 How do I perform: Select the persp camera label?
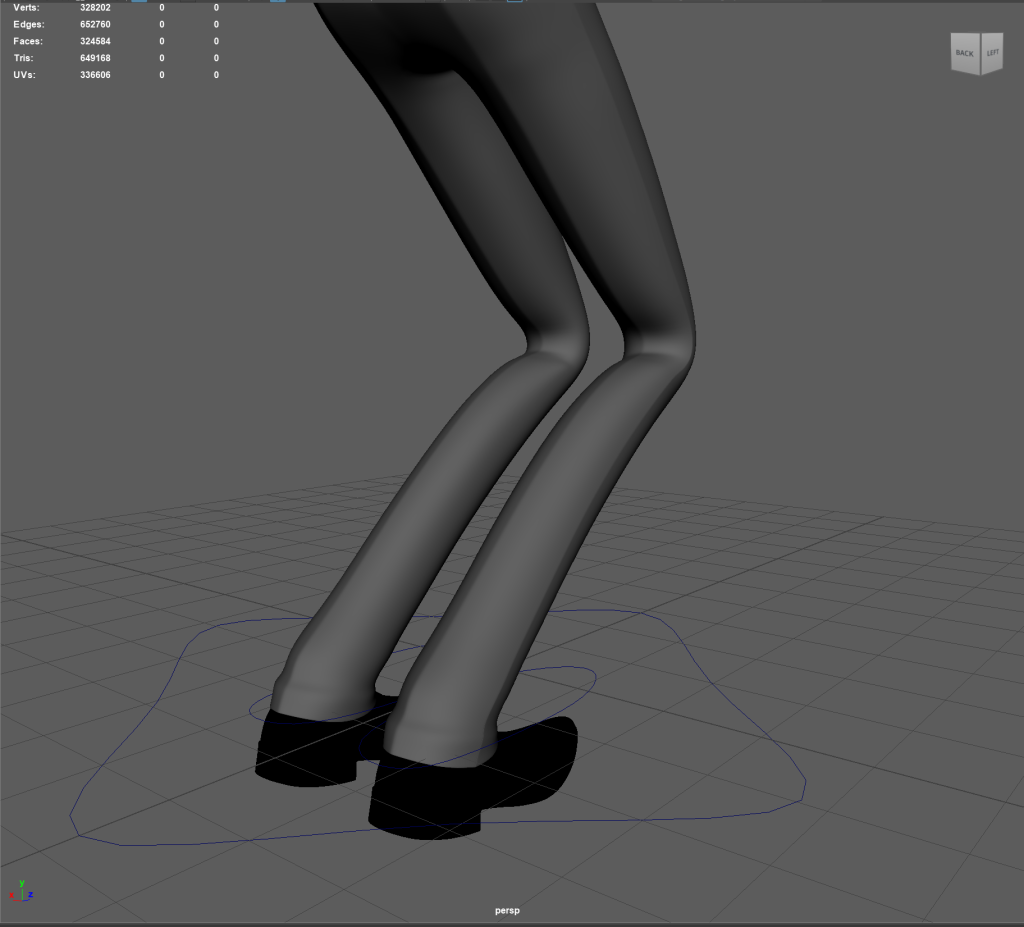[x=508, y=911]
